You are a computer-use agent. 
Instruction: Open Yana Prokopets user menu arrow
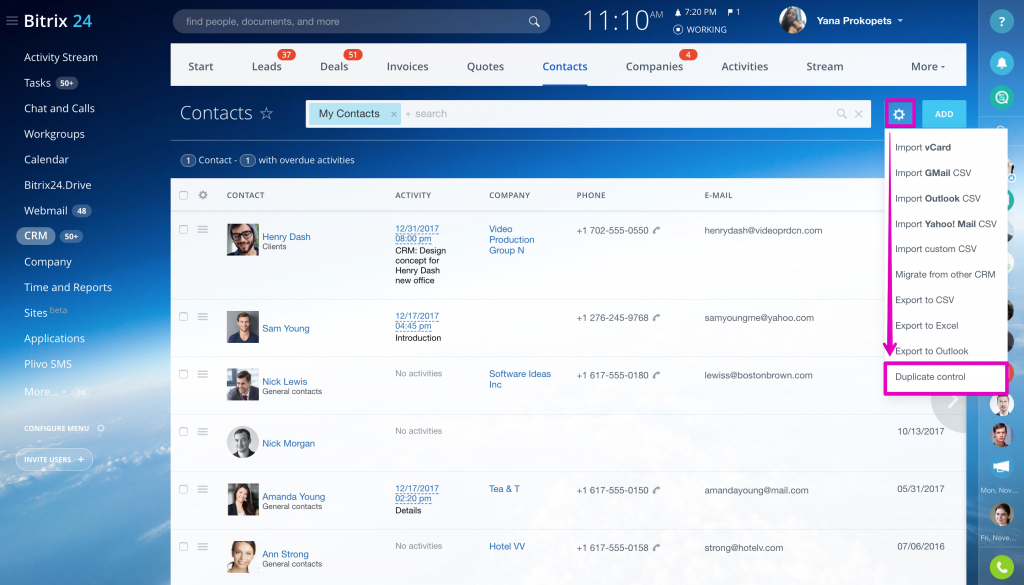[901, 21]
